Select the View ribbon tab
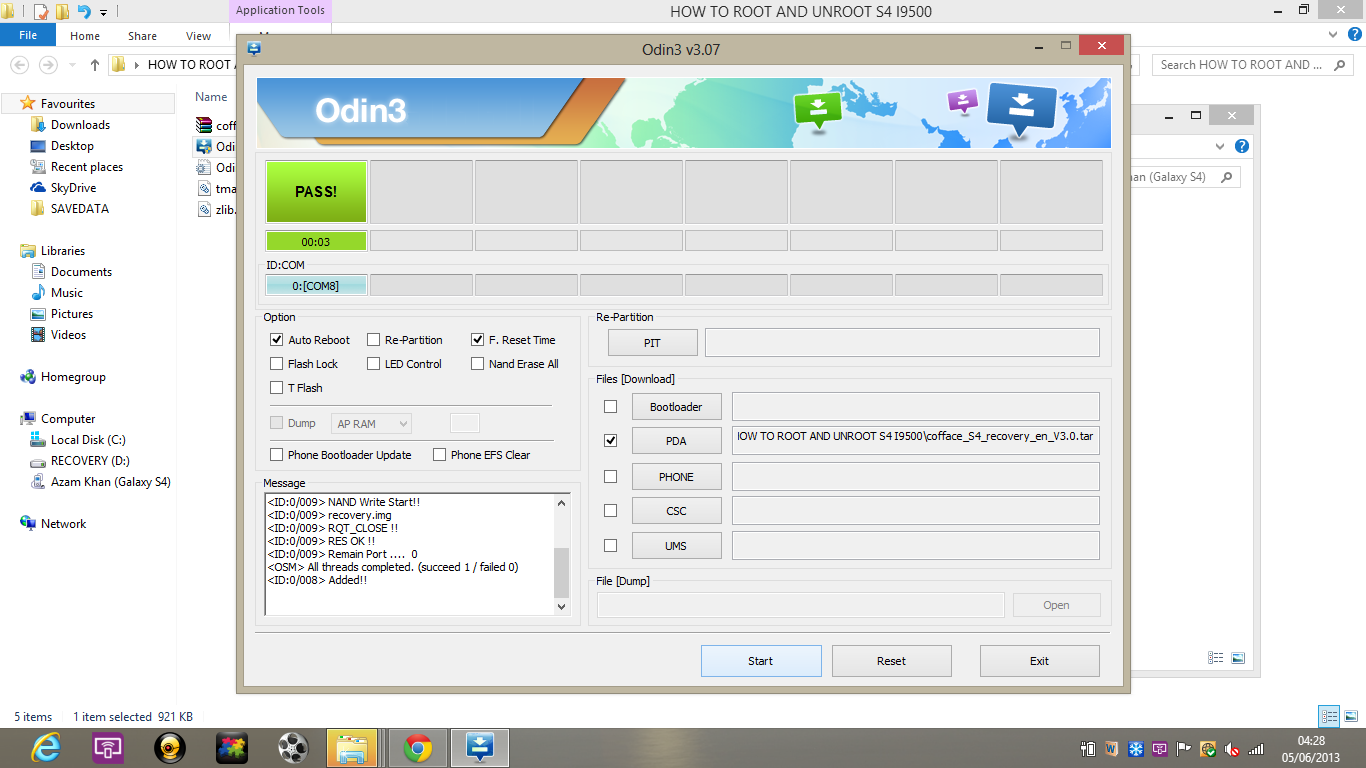The height and width of the screenshot is (768, 1366). tap(198, 36)
